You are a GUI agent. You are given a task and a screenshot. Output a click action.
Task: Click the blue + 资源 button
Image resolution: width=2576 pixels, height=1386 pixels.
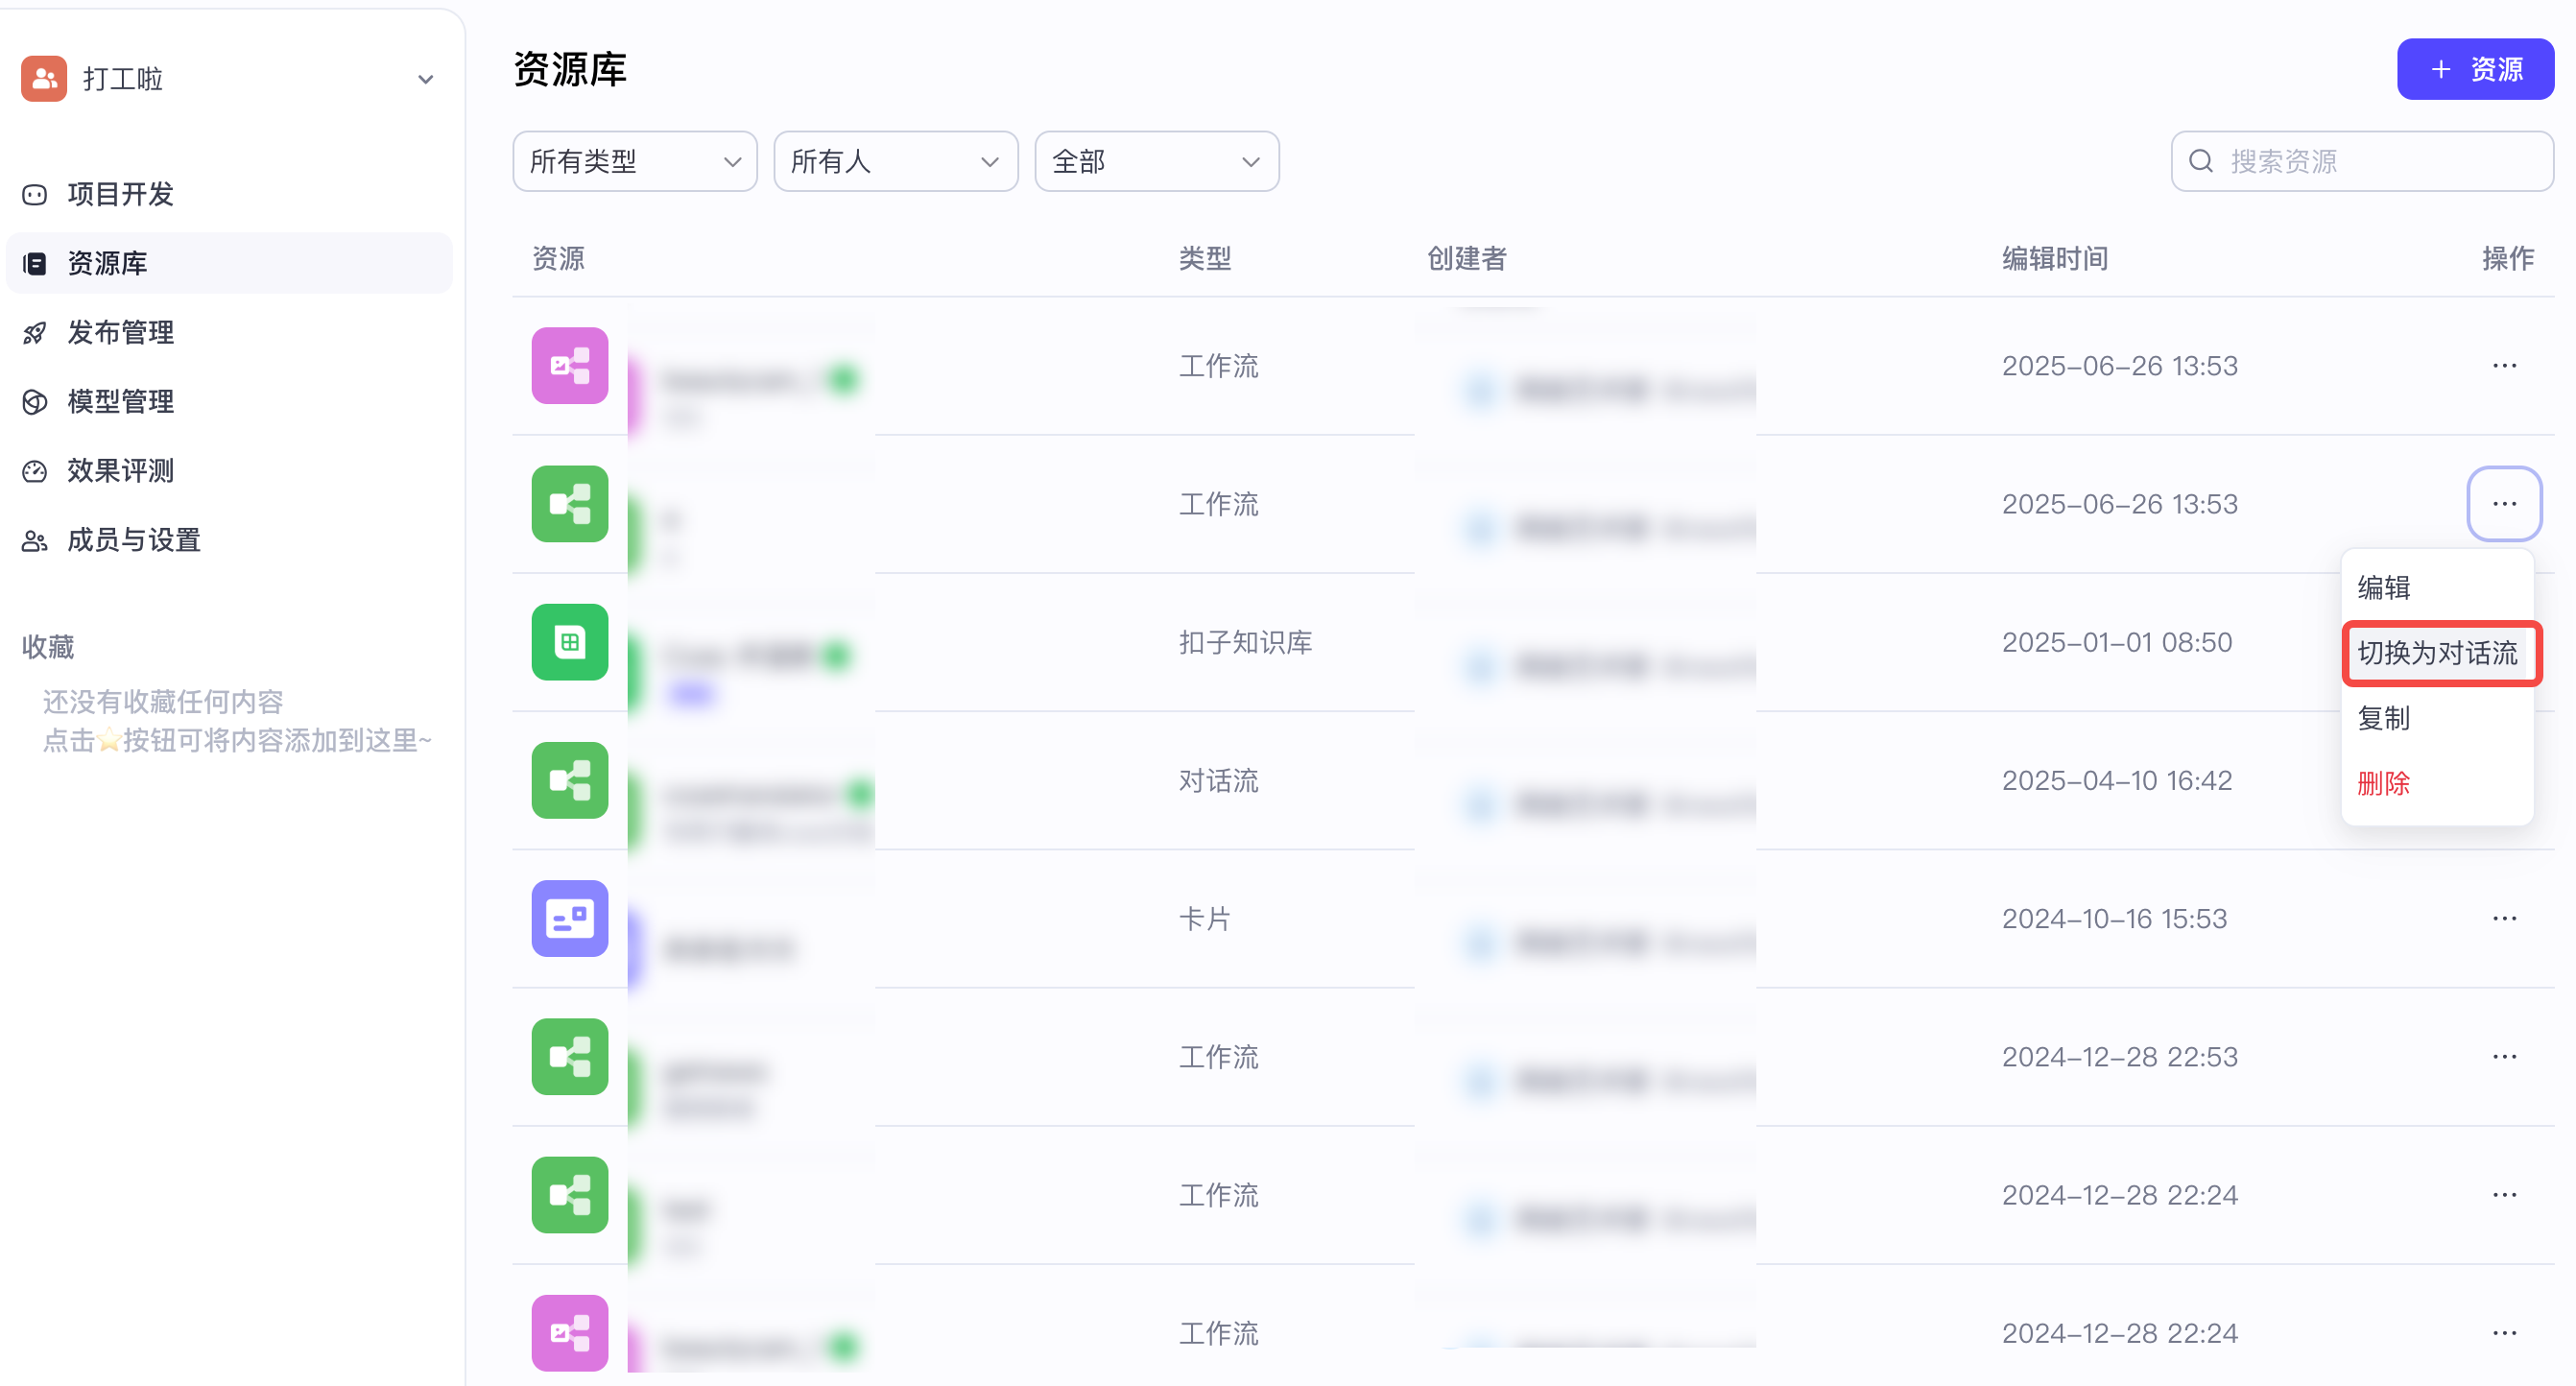point(2474,69)
